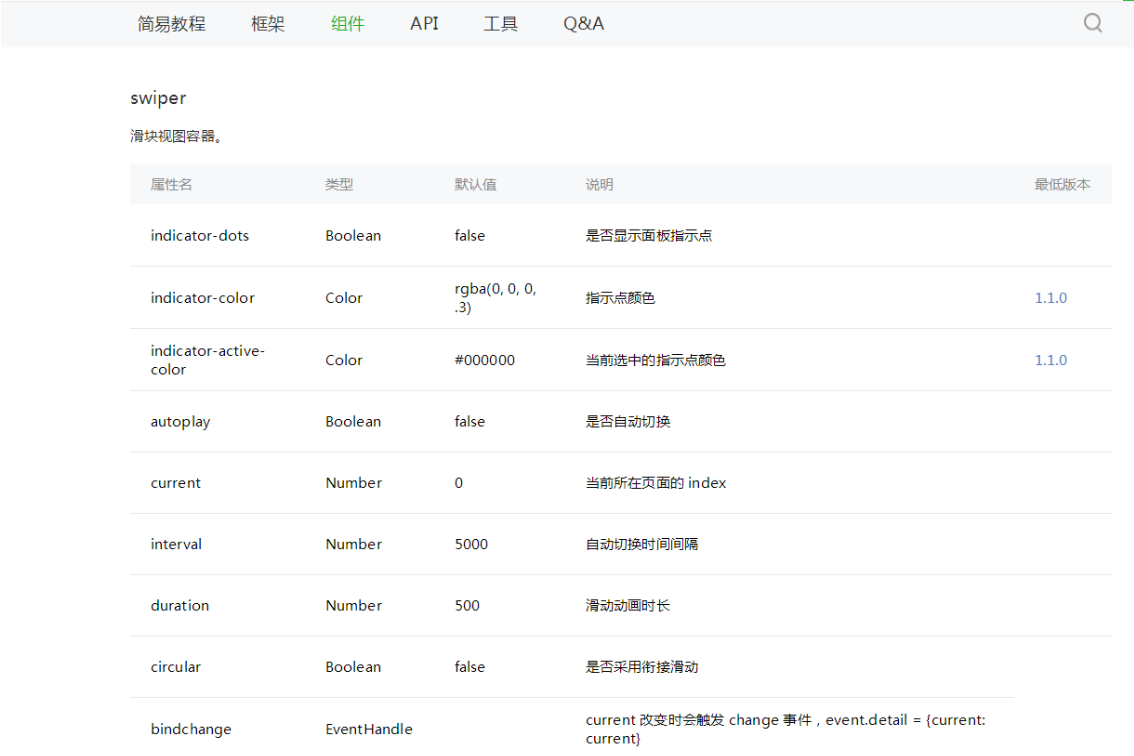Click the 是否显示面板指示点 description
1134x756 pixels.
pyautogui.click(x=649, y=236)
